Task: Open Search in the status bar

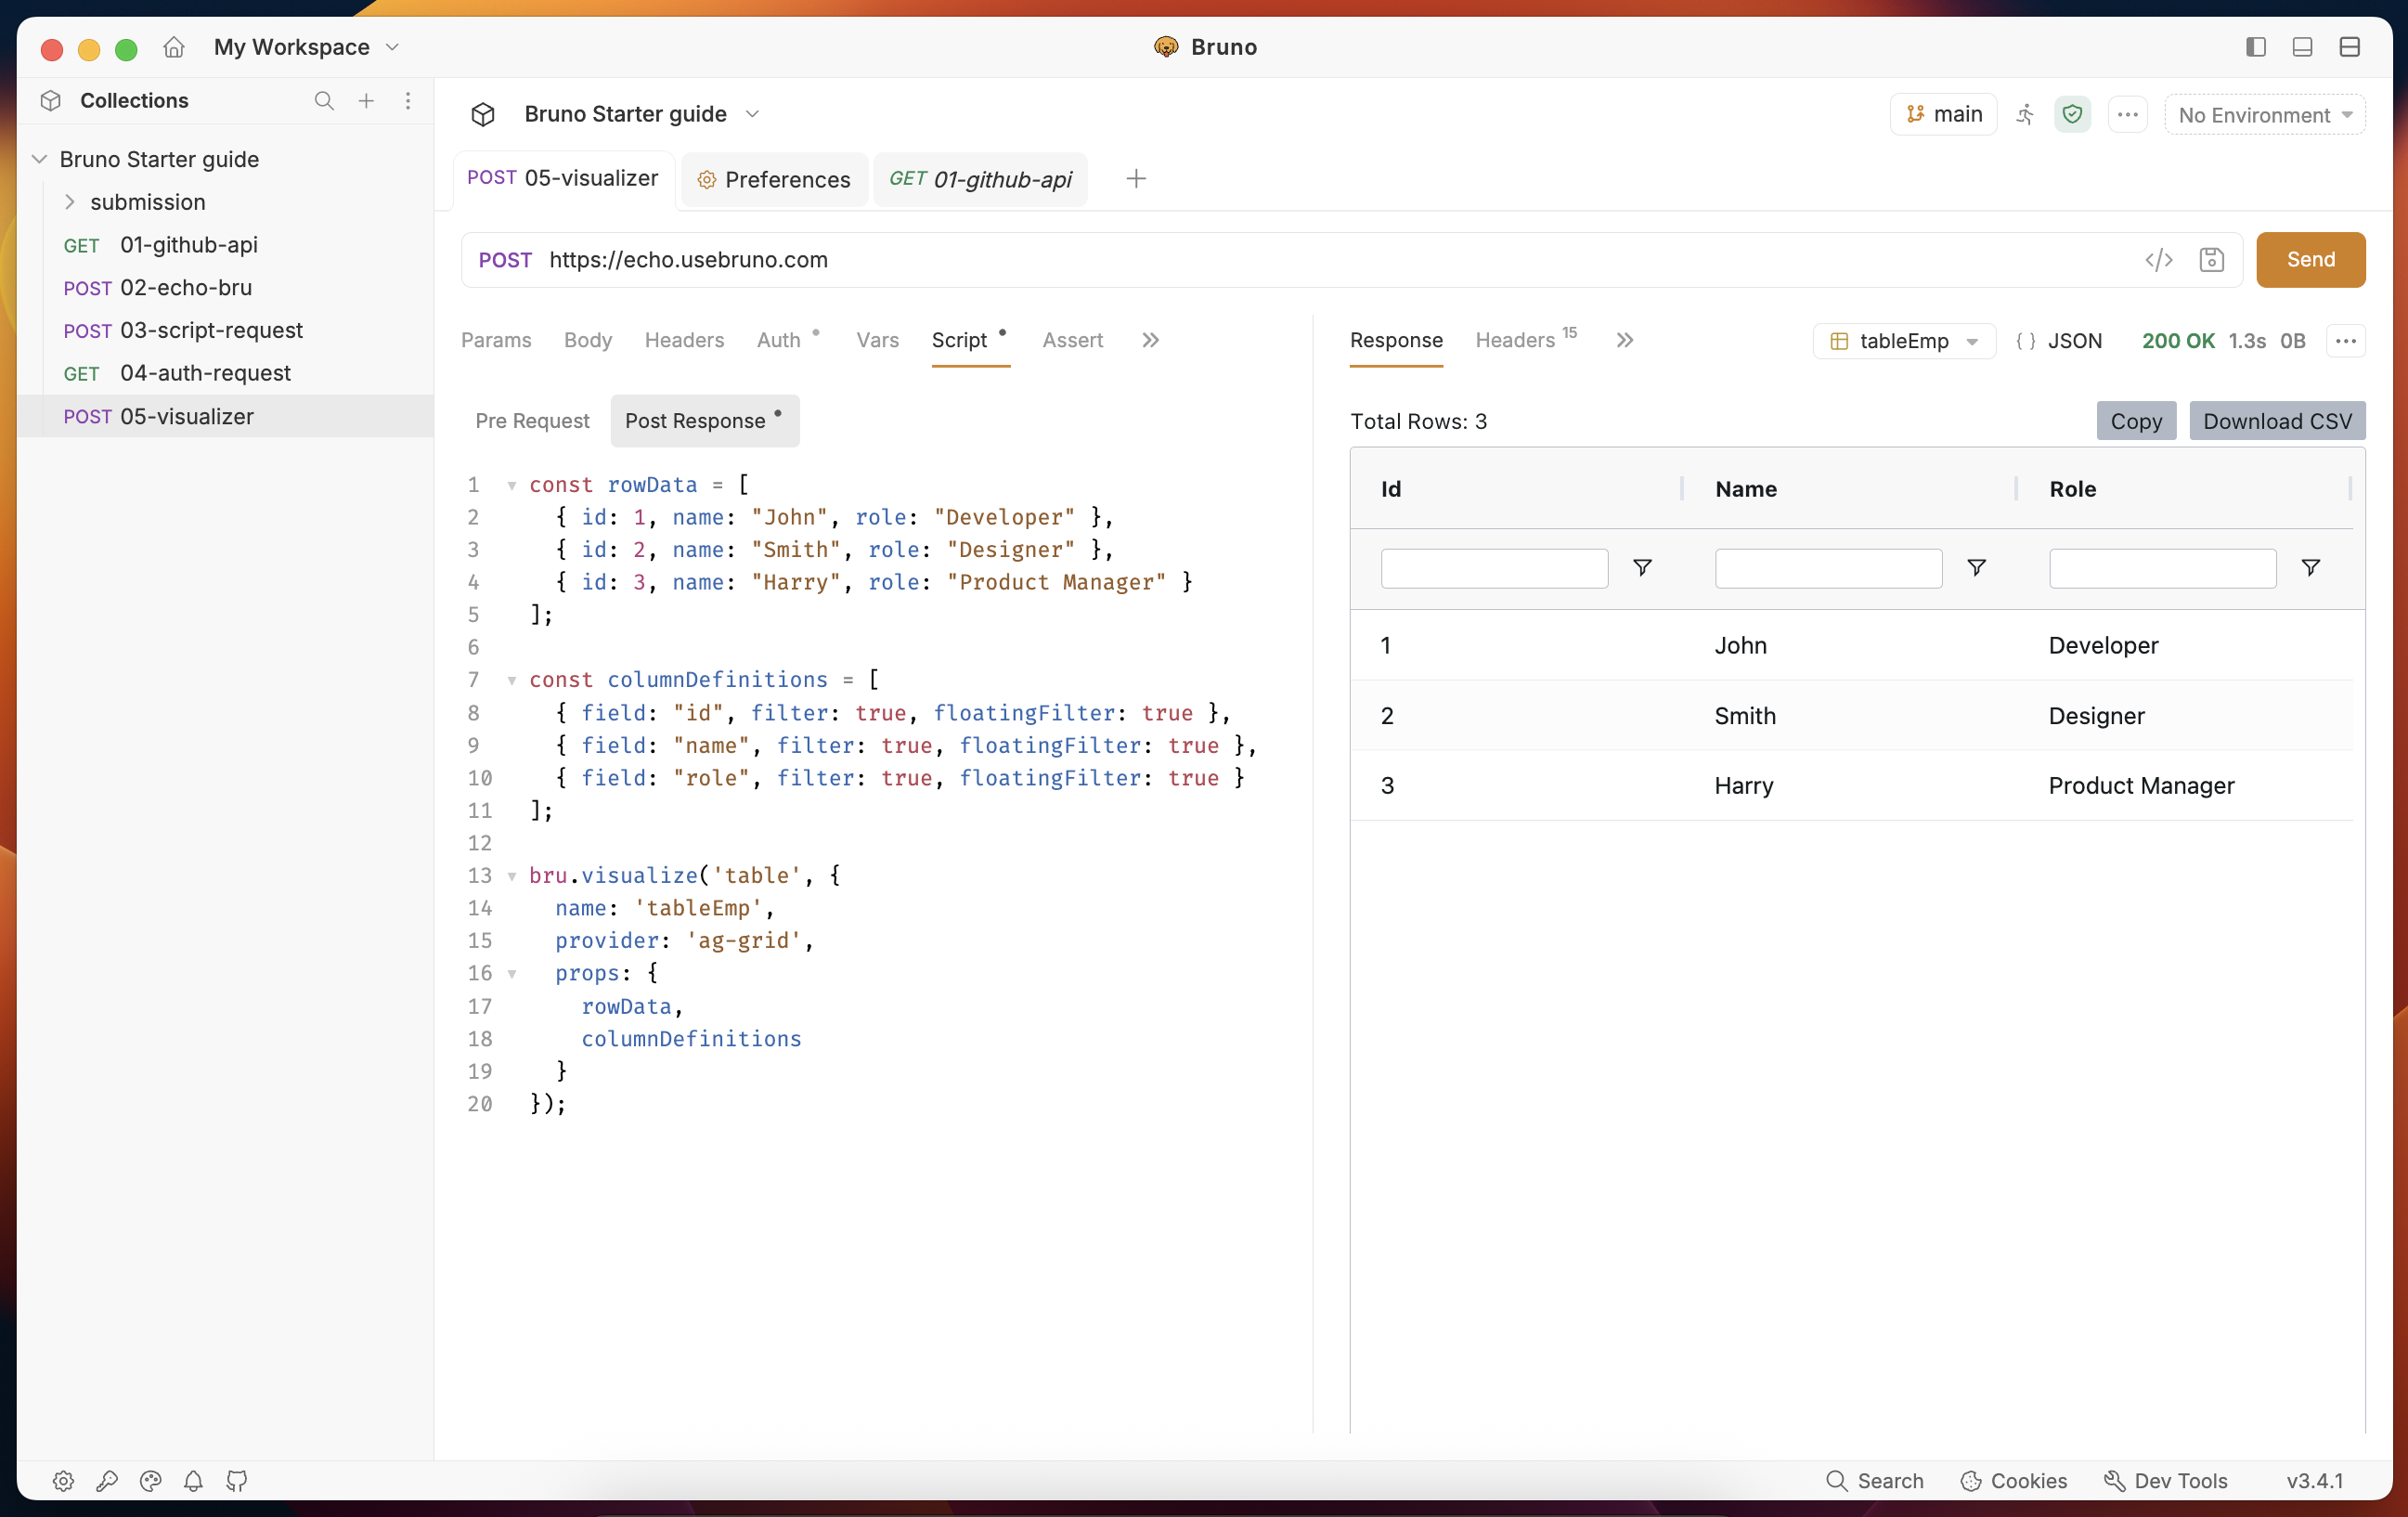Action: click(x=1875, y=1481)
